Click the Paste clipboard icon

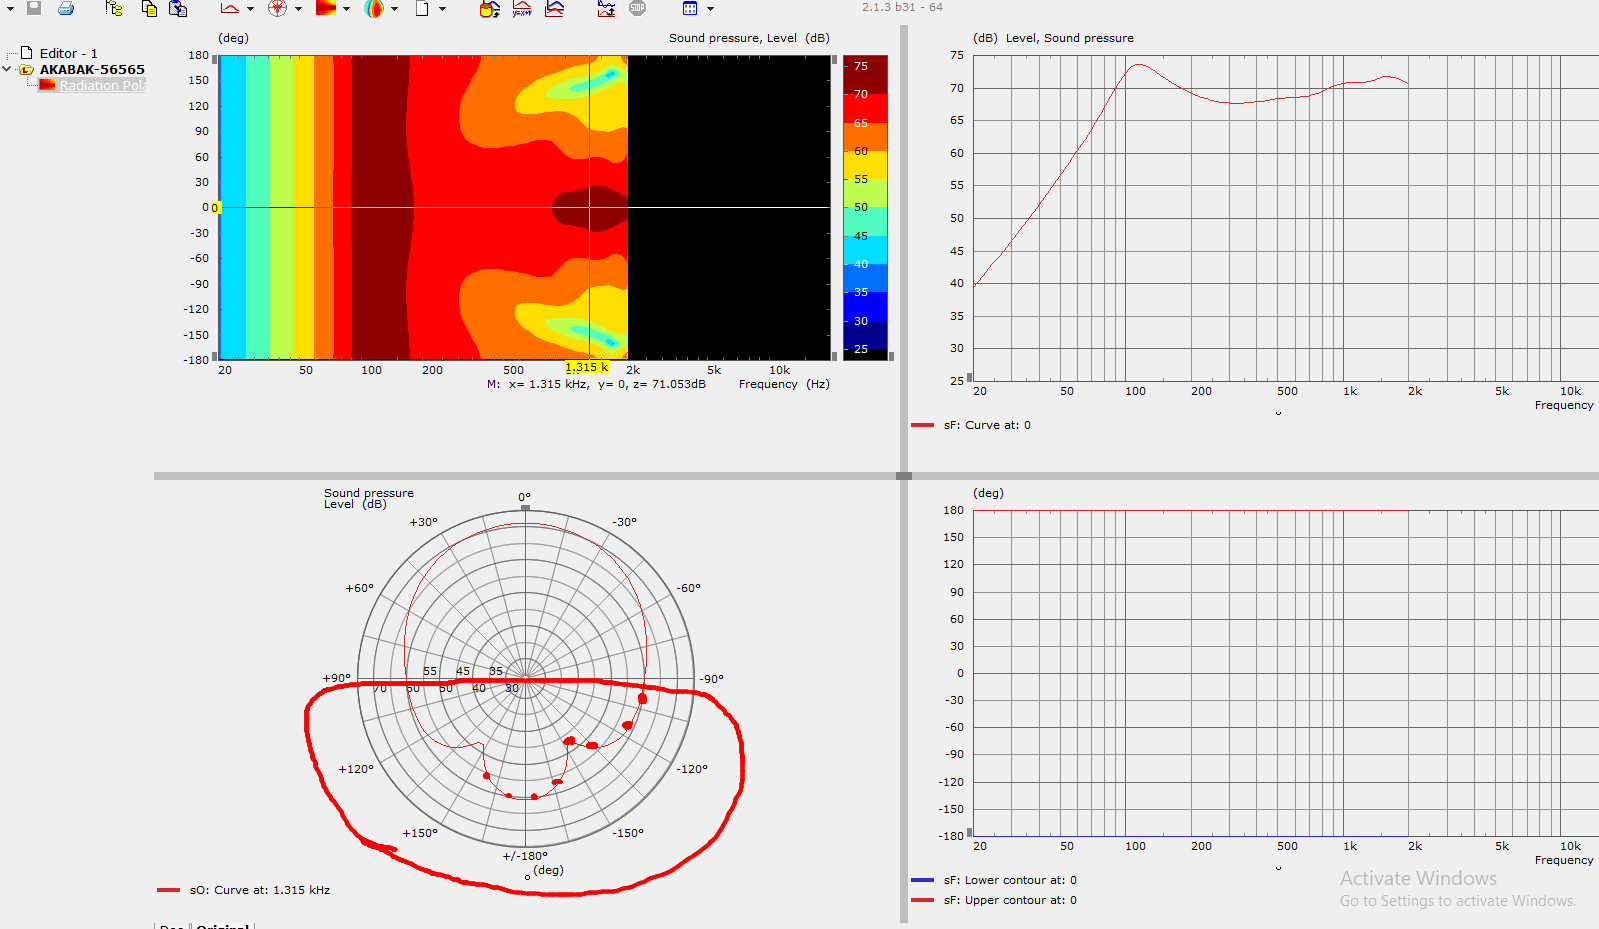coord(178,8)
